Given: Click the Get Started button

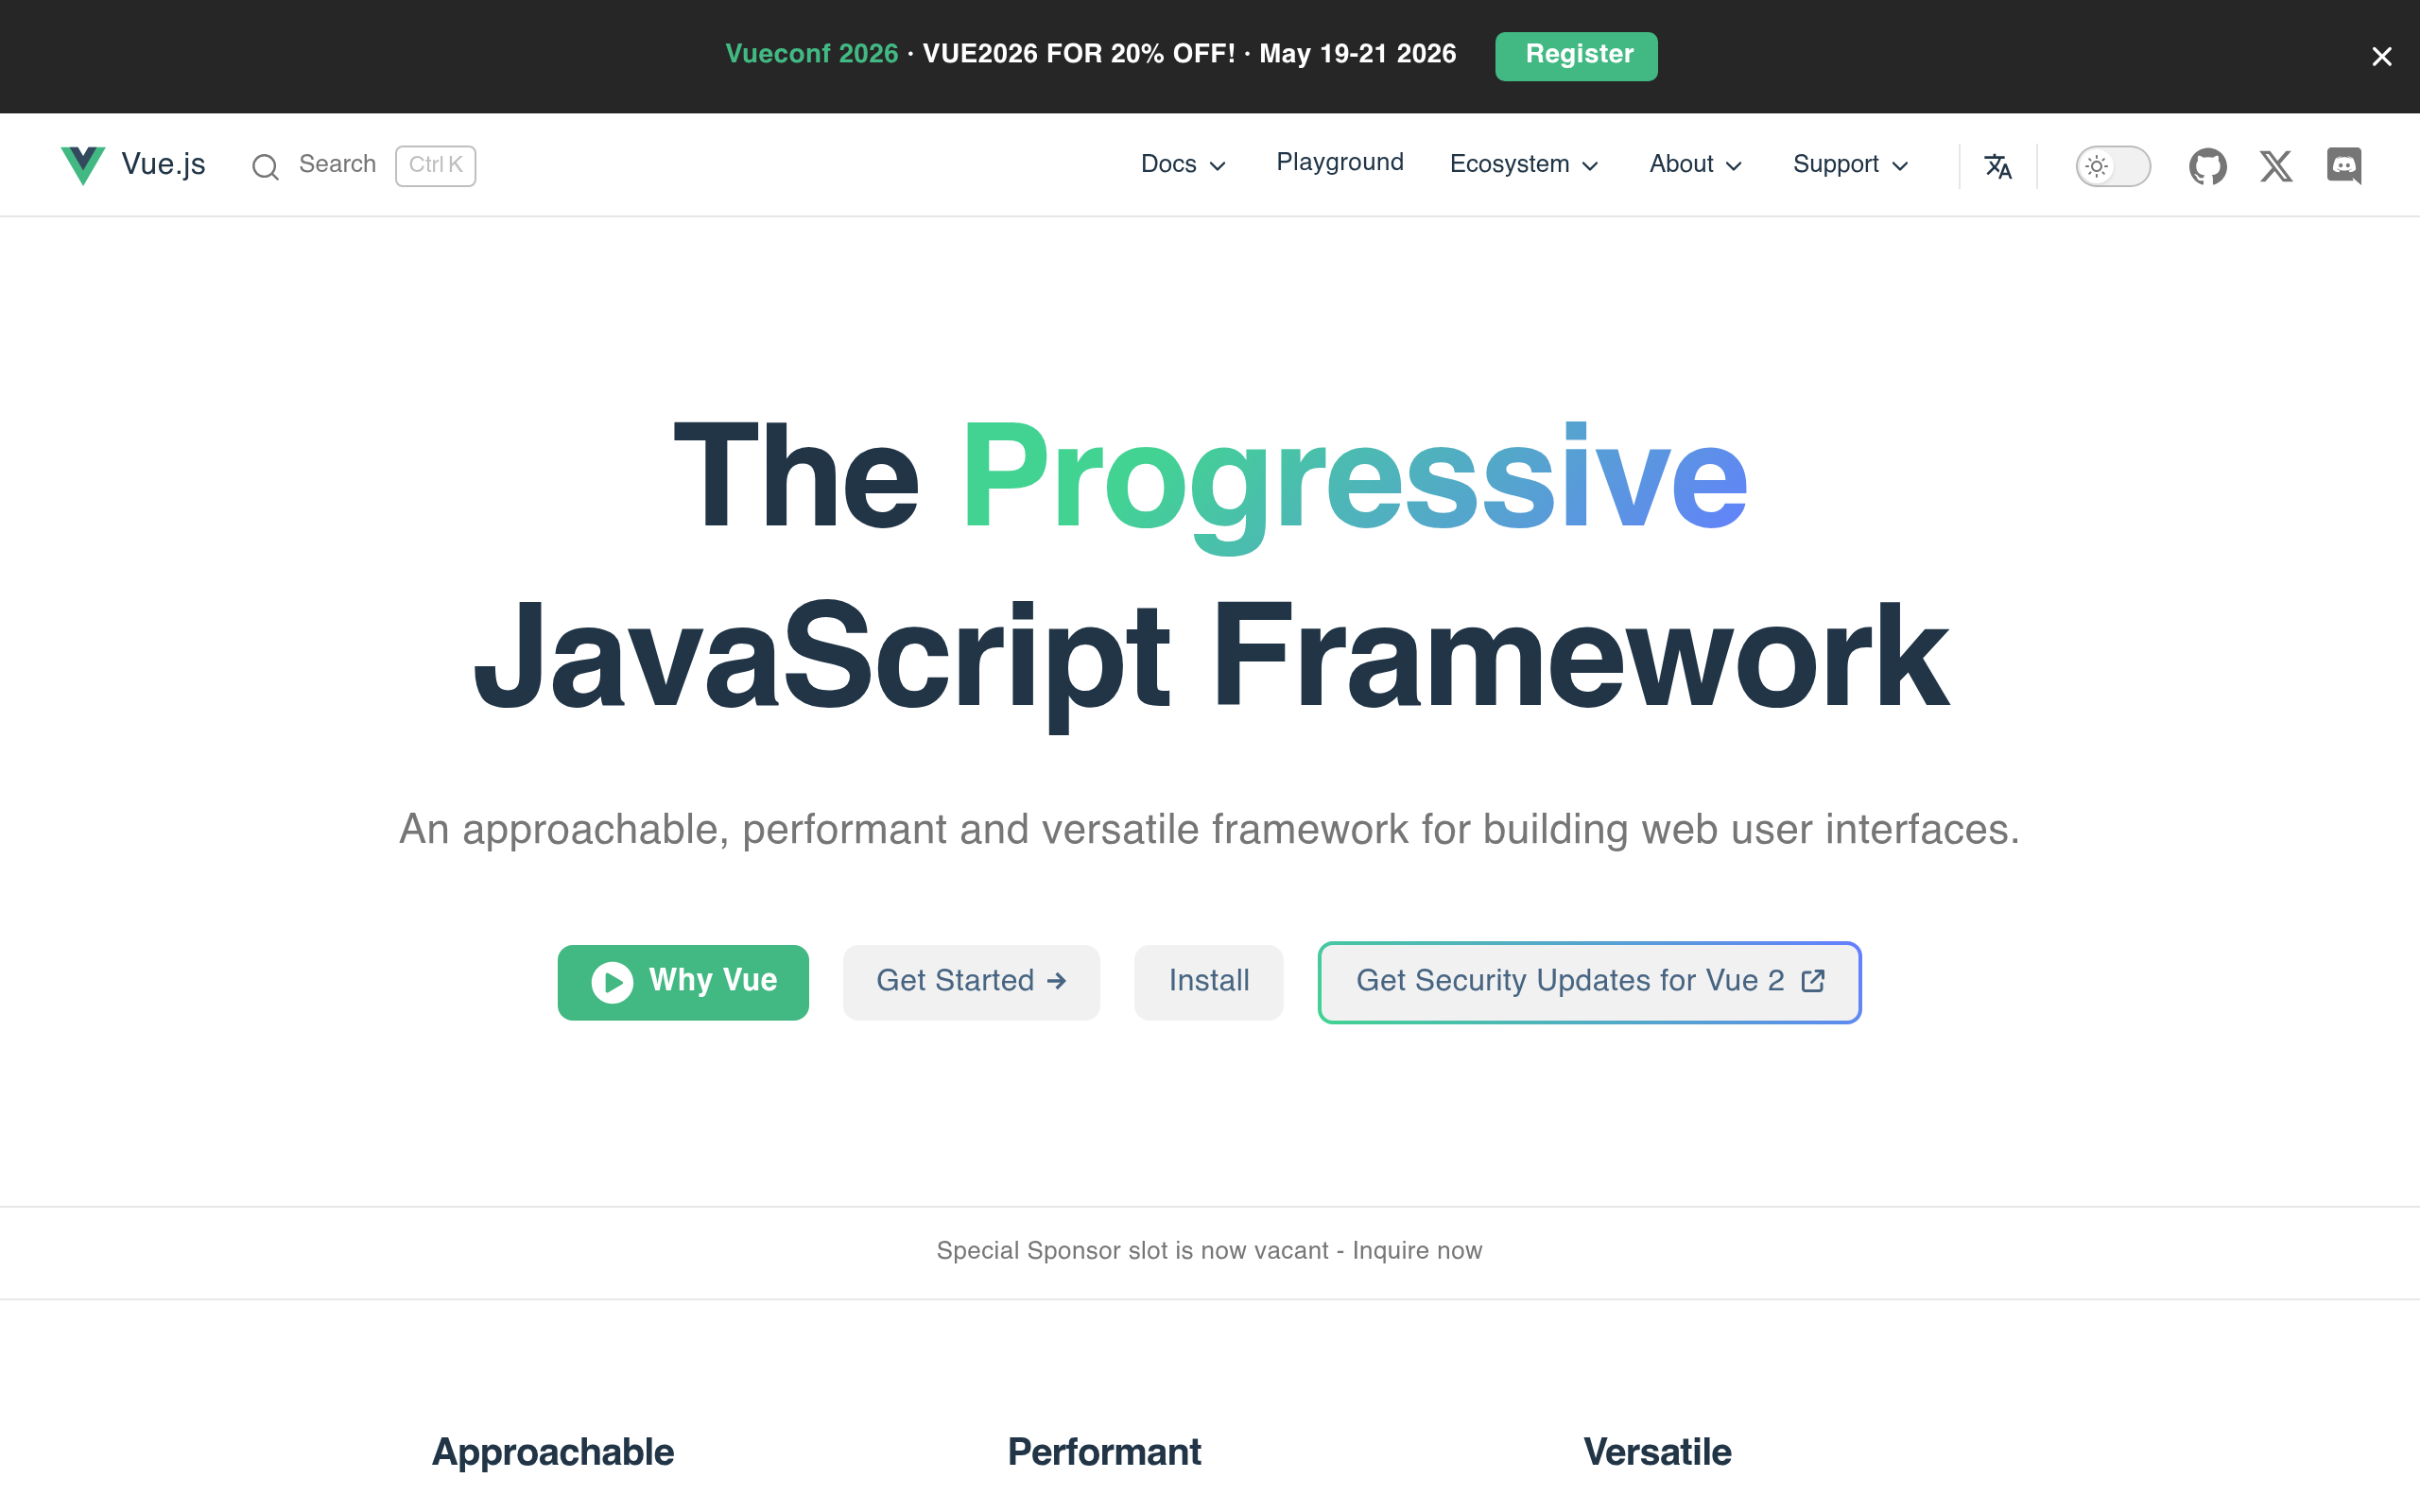Looking at the screenshot, I should coord(971,982).
